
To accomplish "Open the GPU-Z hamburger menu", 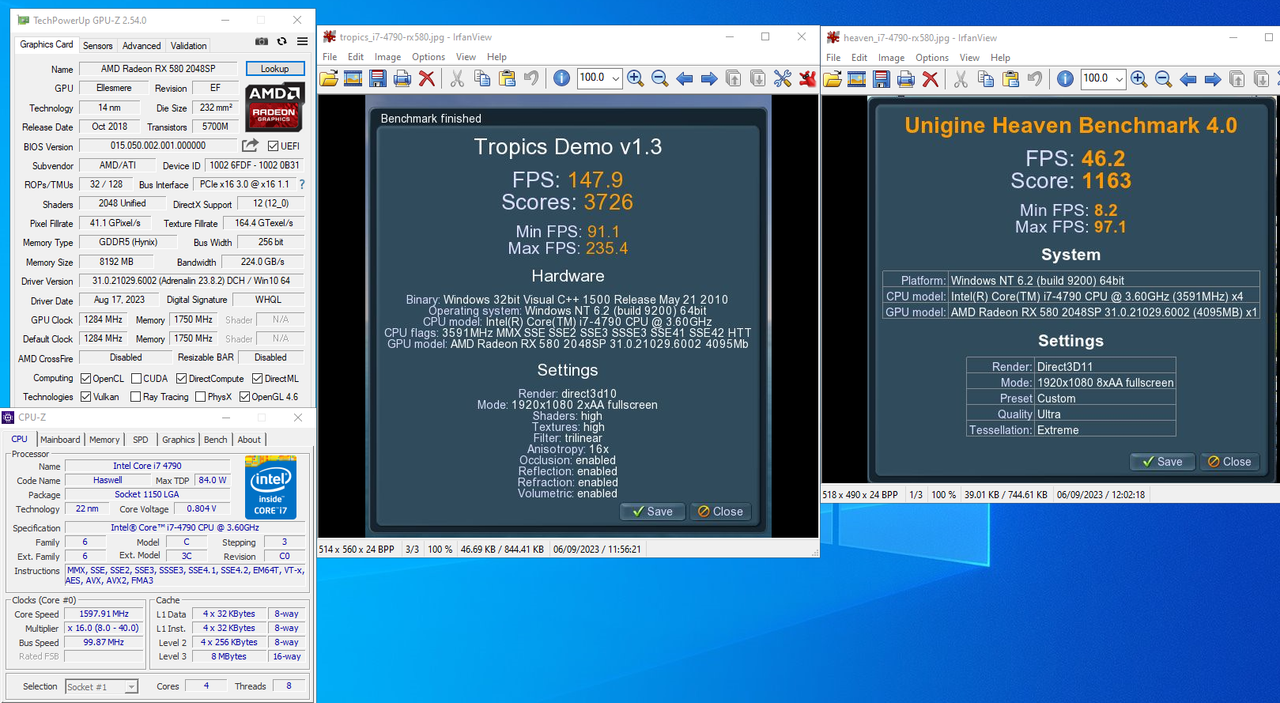I will point(302,42).
